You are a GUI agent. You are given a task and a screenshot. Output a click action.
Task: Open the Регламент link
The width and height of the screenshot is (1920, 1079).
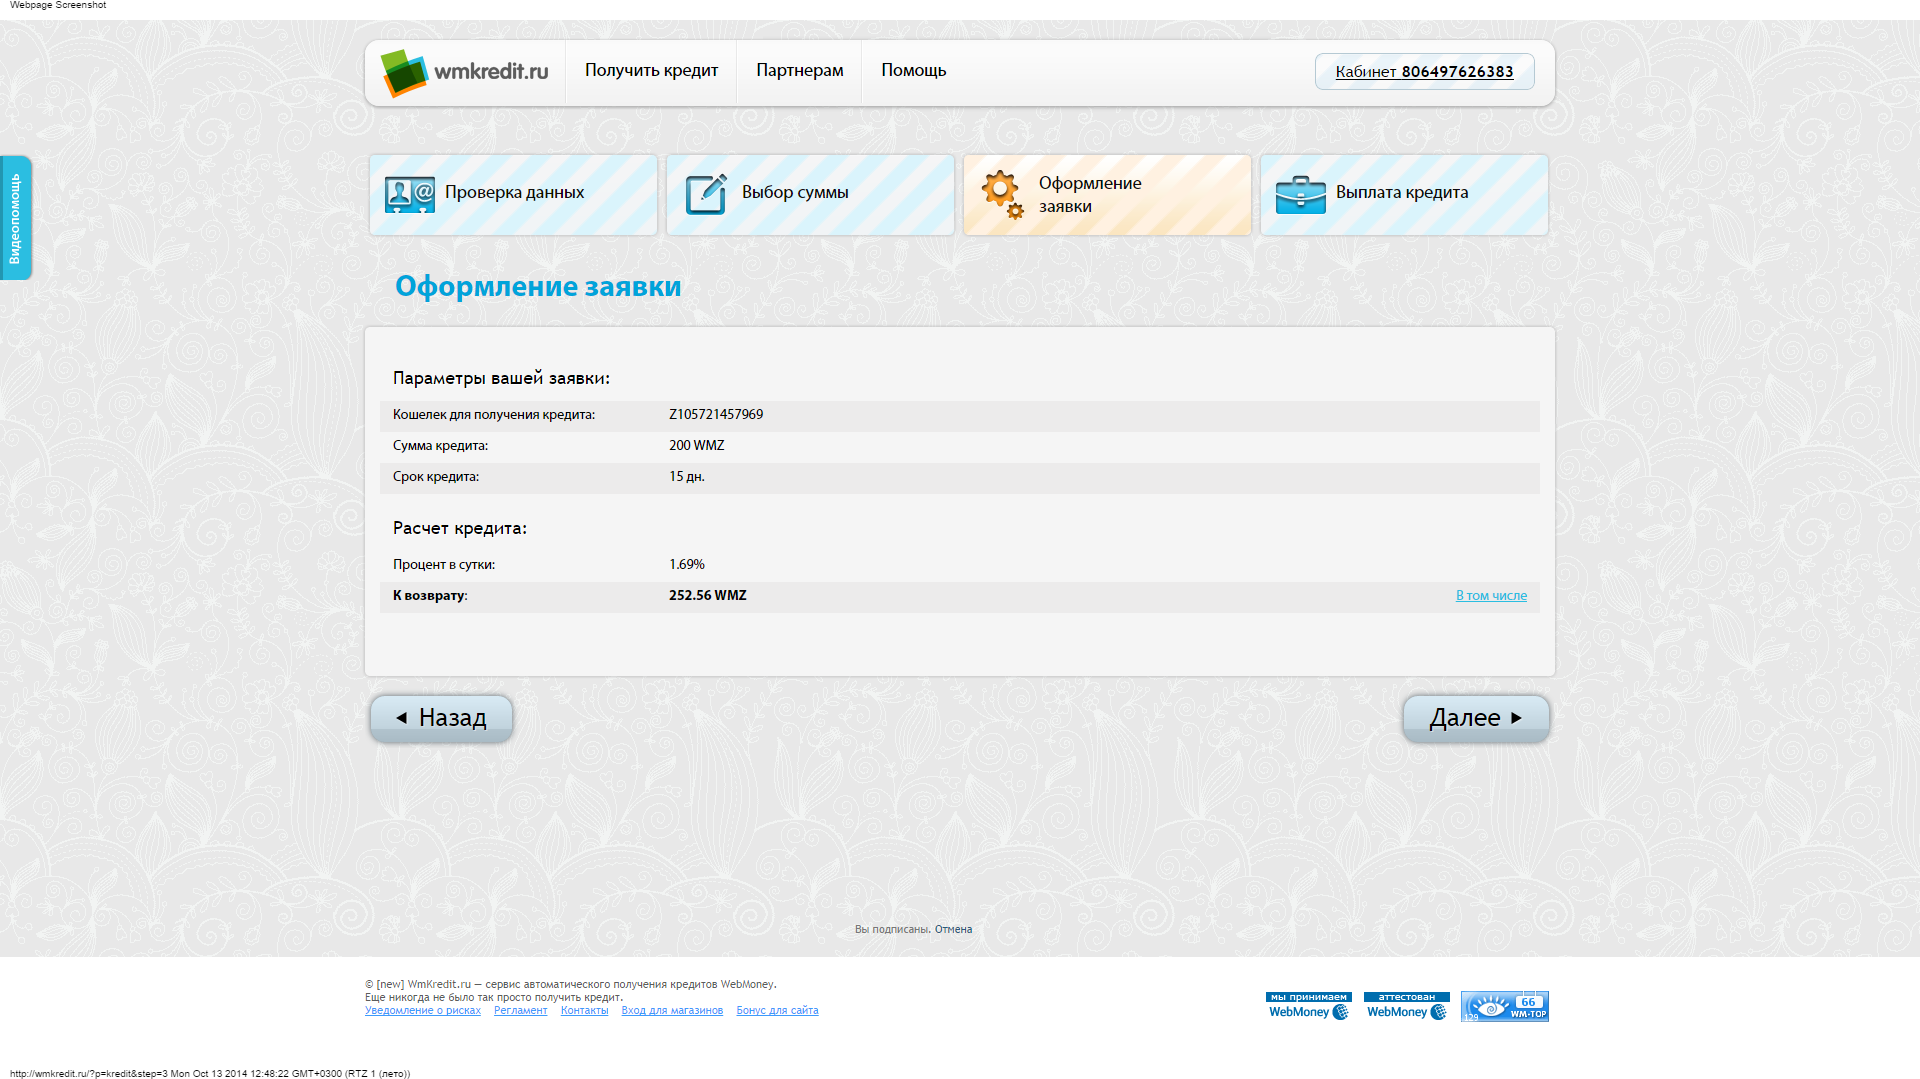520,1011
